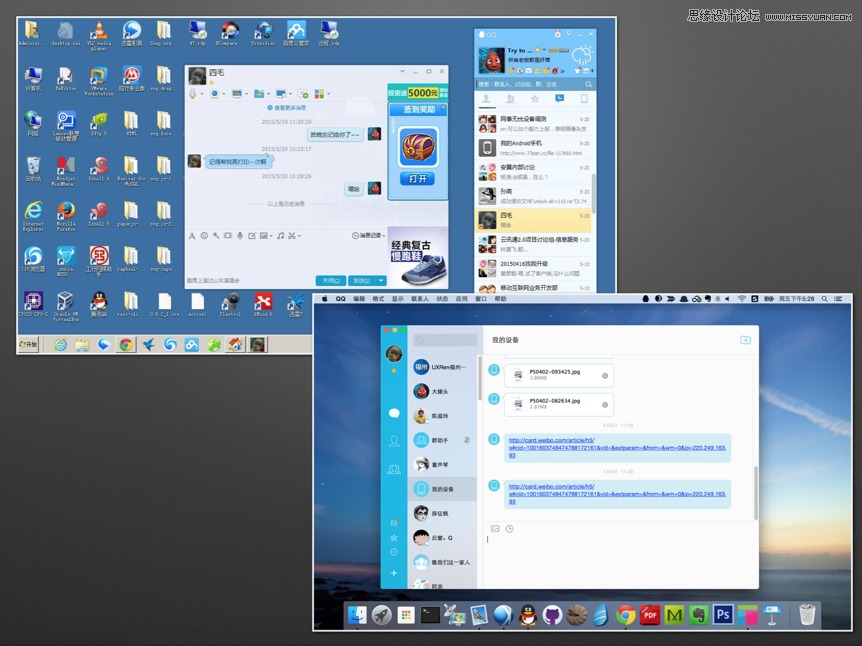The image size is (862, 646).
Task: Click the Windows 开始 start button
Action: (28, 344)
